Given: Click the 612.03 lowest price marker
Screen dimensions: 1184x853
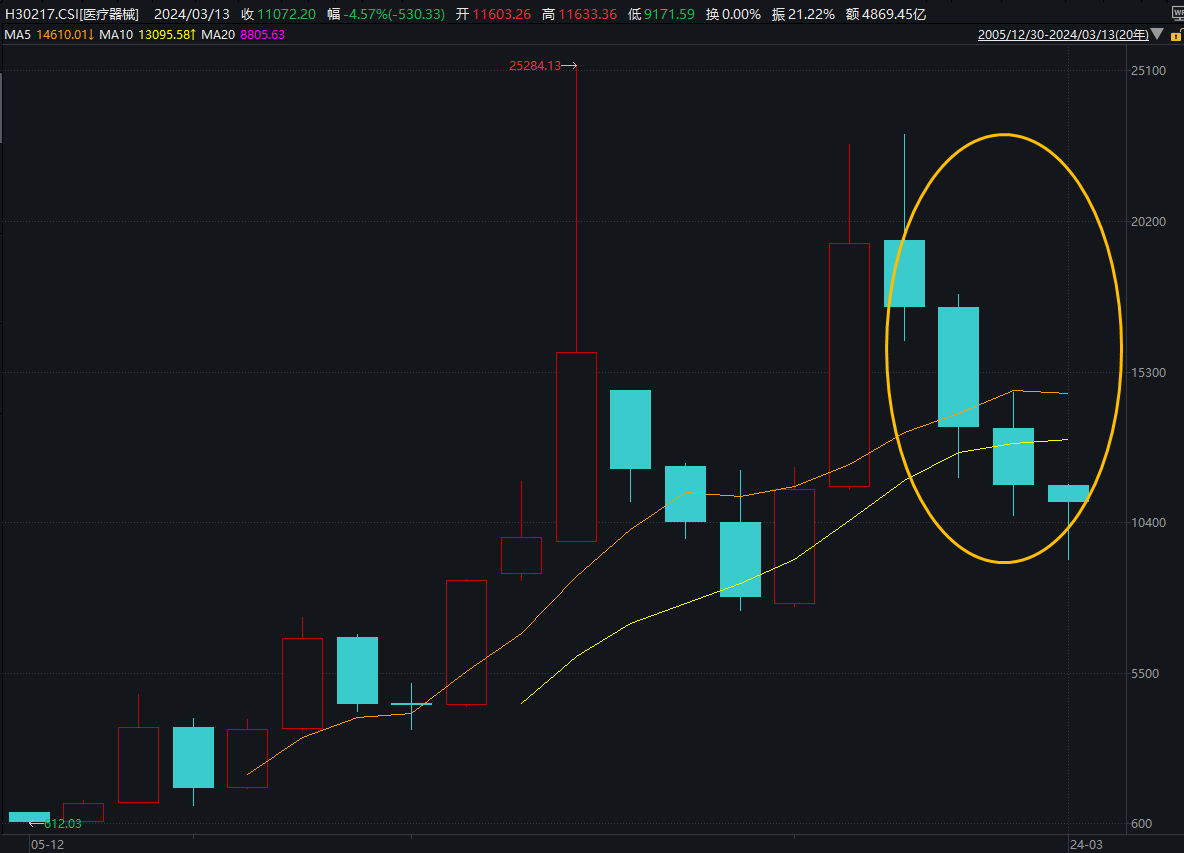Looking at the screenshot, I should (x=62, y=824).
